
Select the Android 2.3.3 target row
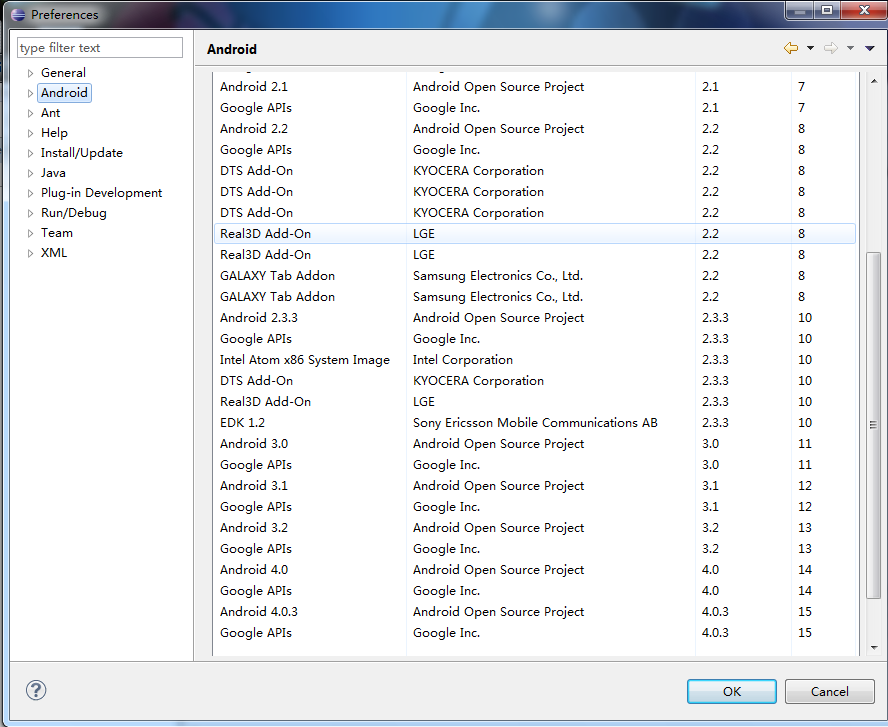[x=535, y=318]
